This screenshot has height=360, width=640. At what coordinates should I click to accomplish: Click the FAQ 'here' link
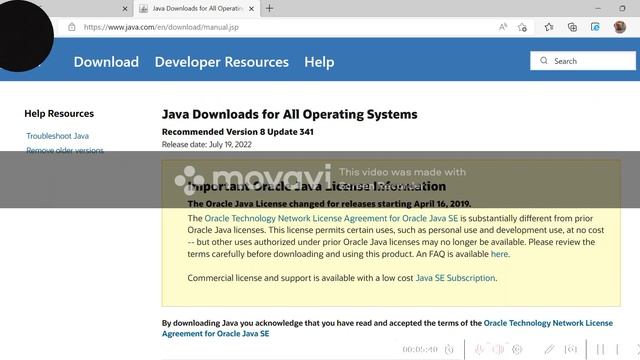tap(500, 254)
